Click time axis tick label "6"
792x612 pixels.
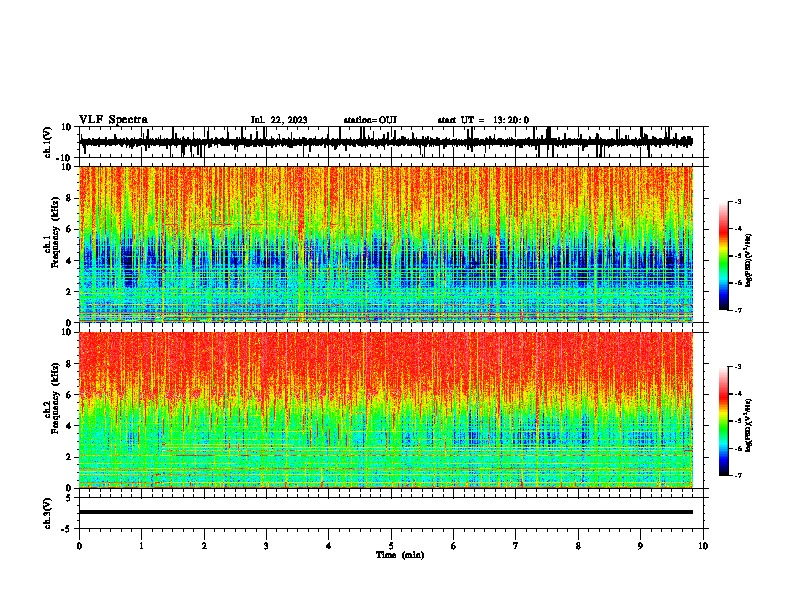(454, 546)
